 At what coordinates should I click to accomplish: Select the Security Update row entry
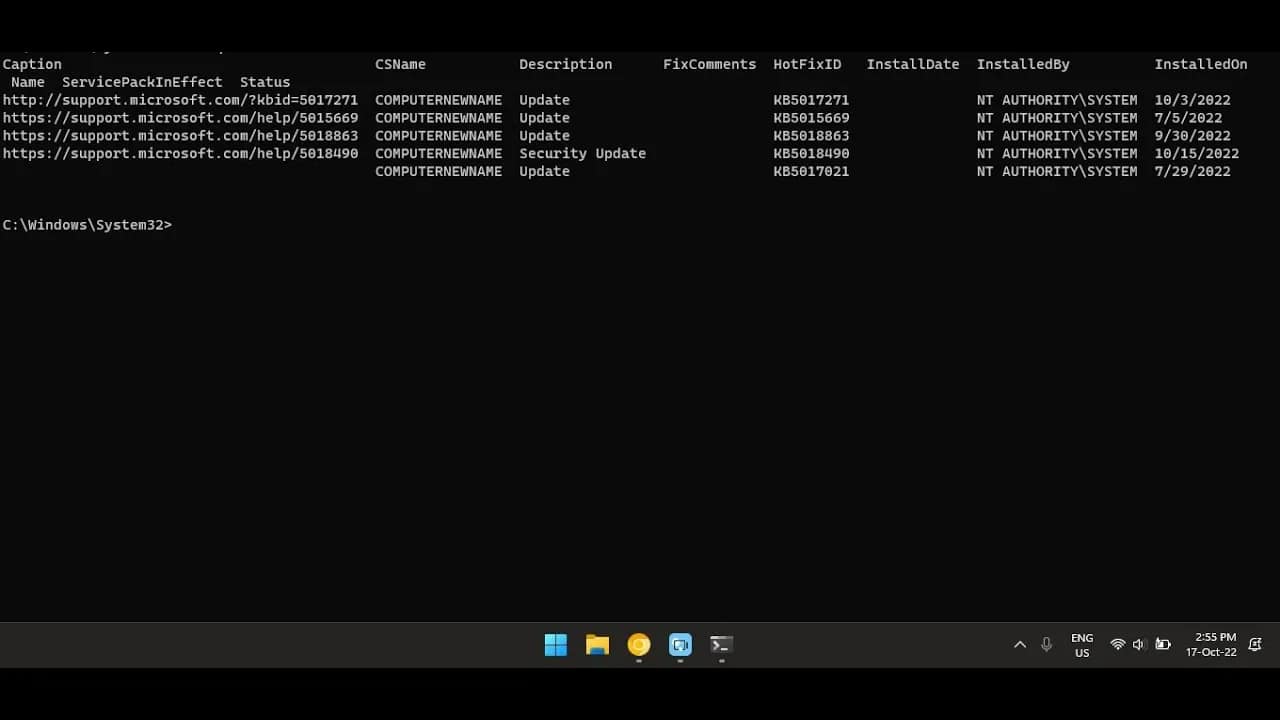582,153
